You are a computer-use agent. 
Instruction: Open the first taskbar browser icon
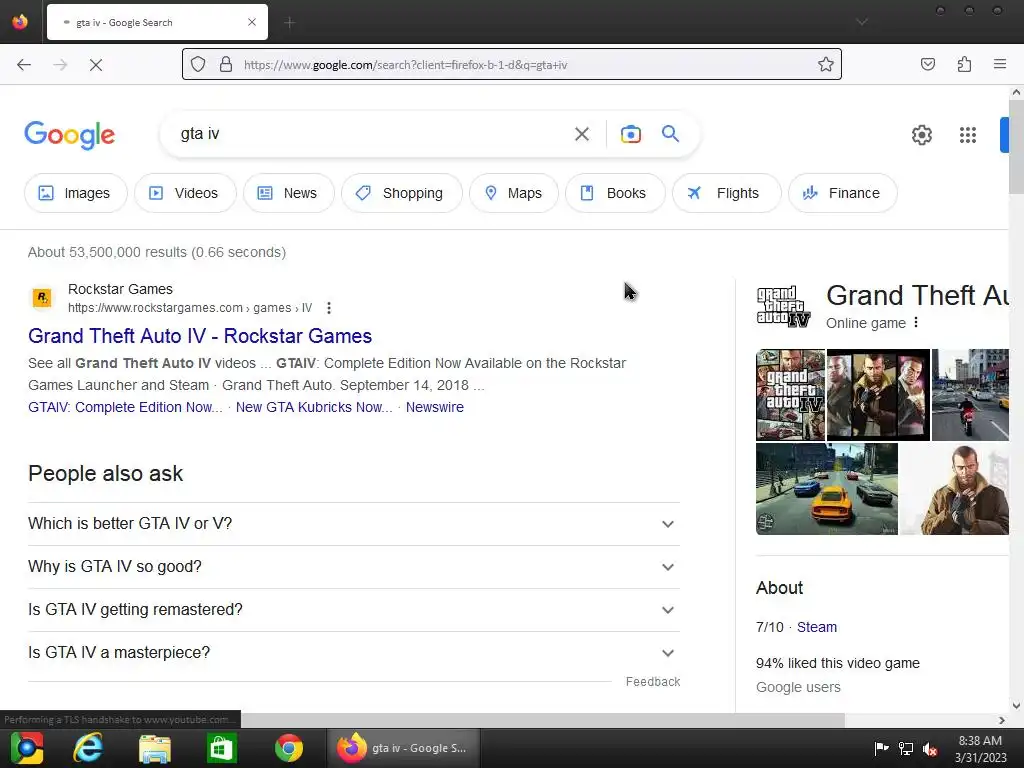pos(26,748)
